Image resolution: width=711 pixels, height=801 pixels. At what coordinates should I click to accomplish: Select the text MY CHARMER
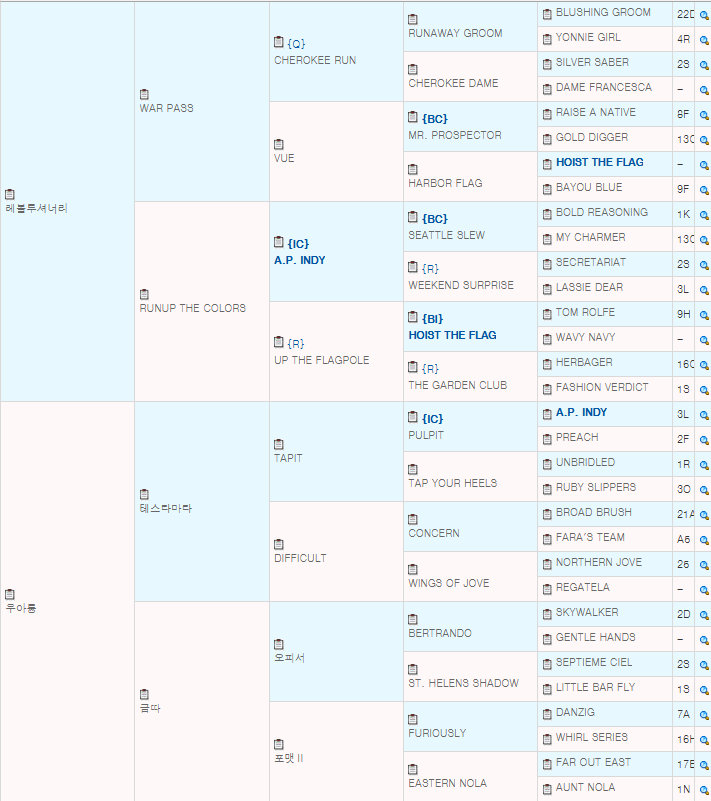(590, 238)
